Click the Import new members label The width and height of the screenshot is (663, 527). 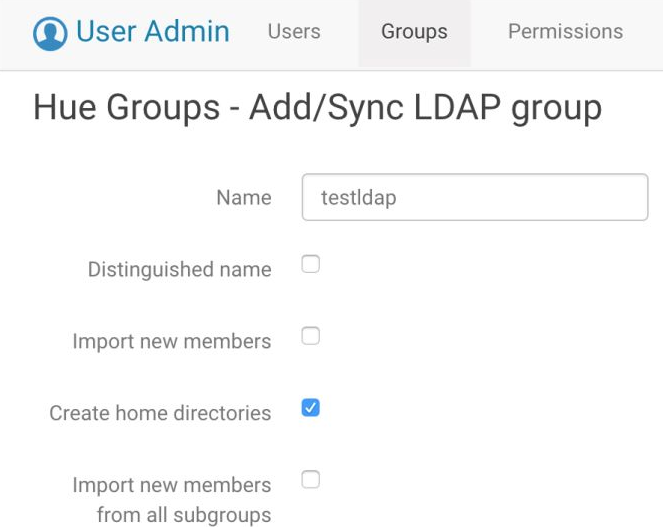(x=171, y=341)
